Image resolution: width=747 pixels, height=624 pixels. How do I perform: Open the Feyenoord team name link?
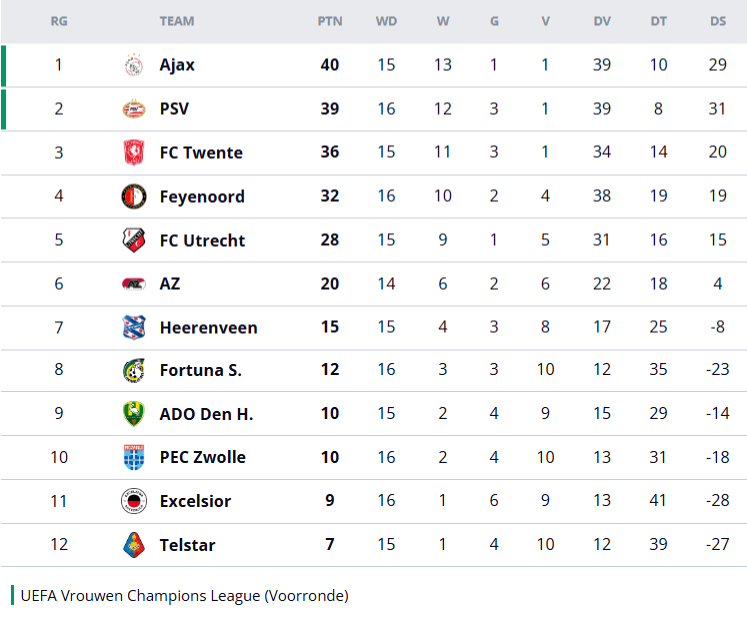(x=202, y=196)
